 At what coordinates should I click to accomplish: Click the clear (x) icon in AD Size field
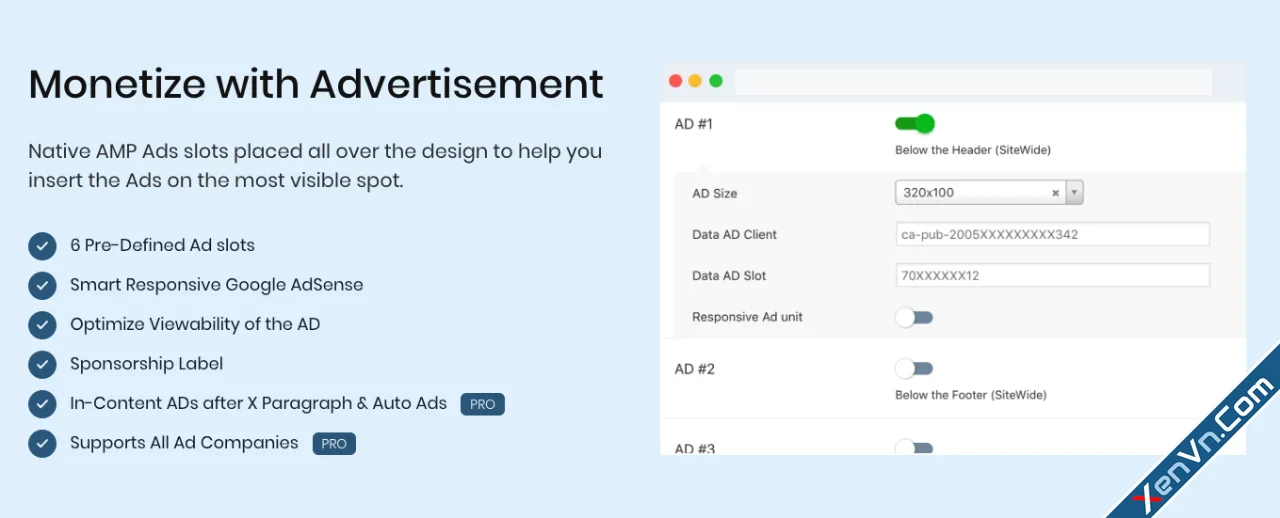point(1055,193)
